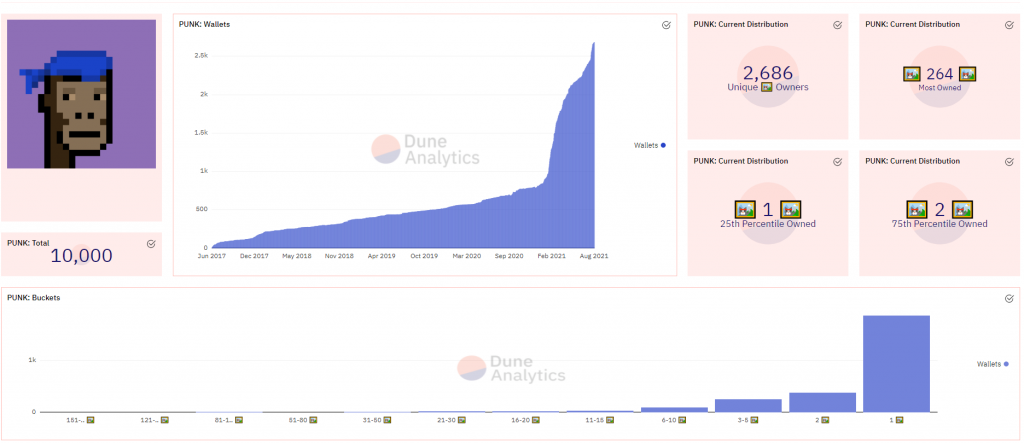Click the 2,686 Unique Owners value
Viewport: 1024px width, 443px height.
767,73
